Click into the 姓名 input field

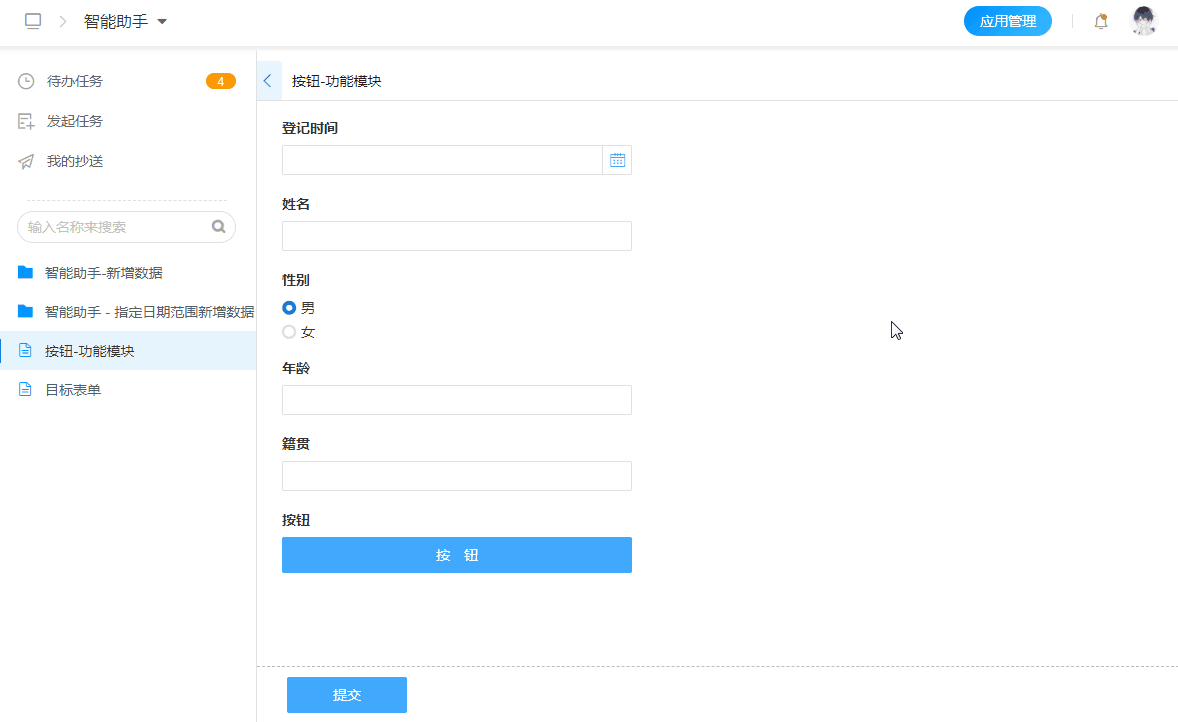point(456,236)
